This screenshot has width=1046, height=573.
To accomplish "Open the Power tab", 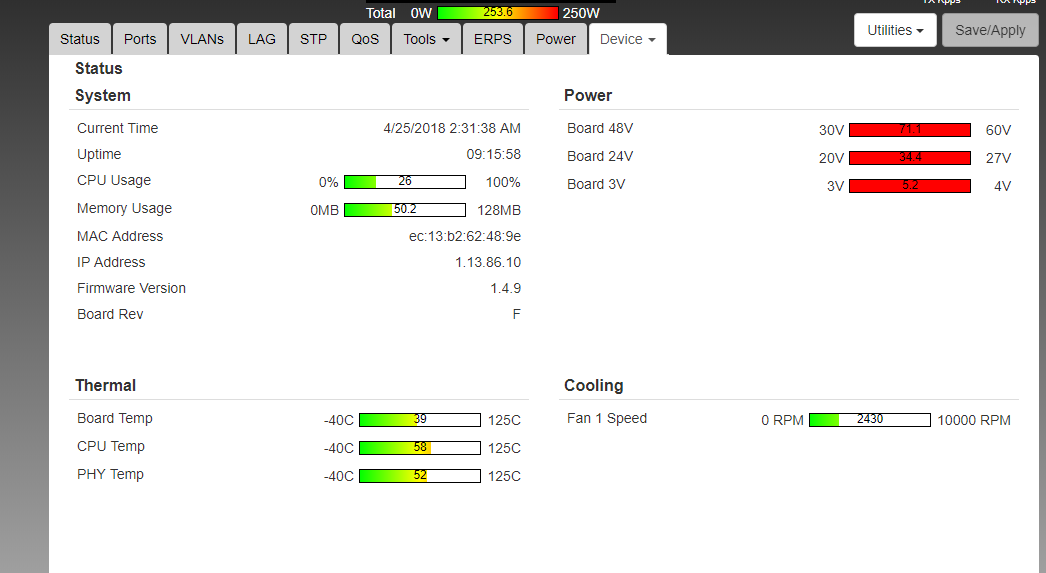I will point(556,39).
